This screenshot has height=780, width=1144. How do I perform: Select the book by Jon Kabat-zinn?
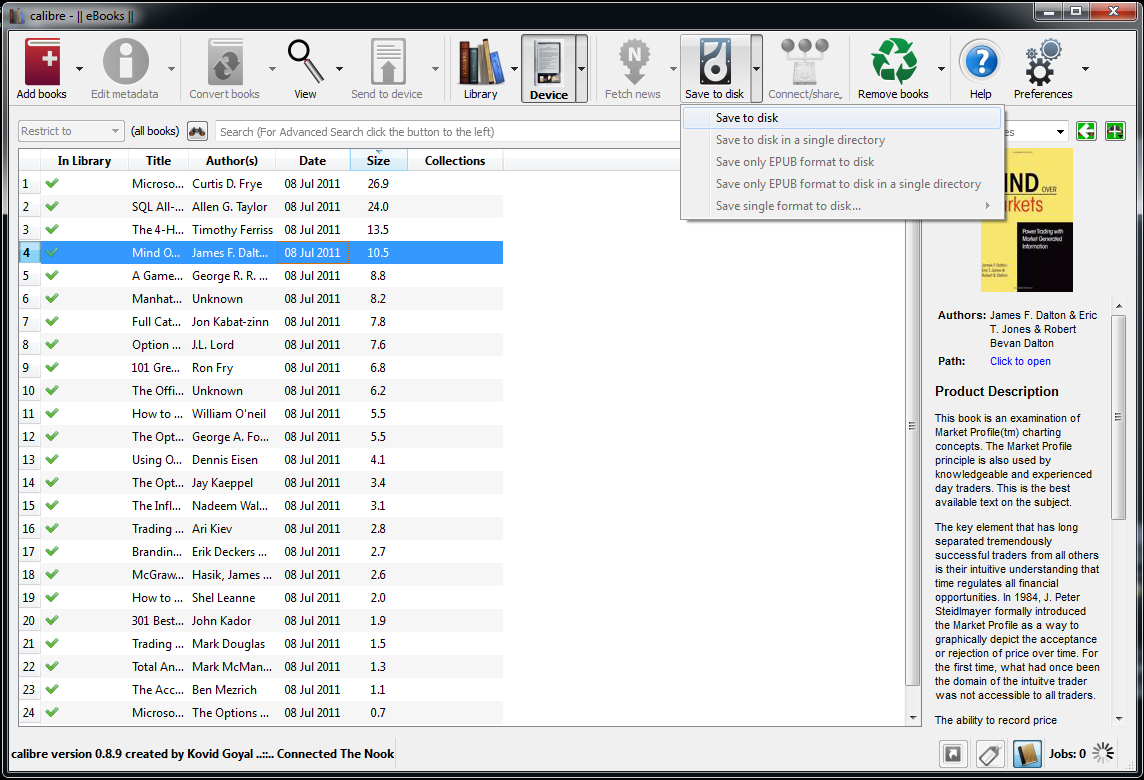pos(261,322)
